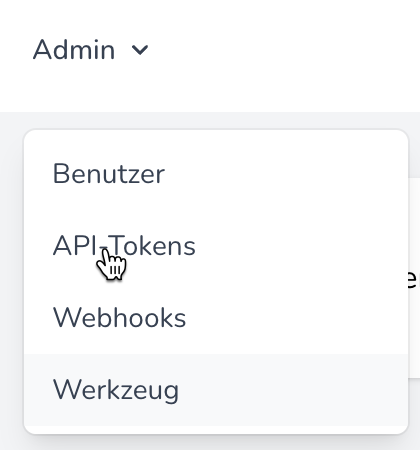Go to Webhooks in the dropdown
The image size is (420, 450).
coord(216,318)
